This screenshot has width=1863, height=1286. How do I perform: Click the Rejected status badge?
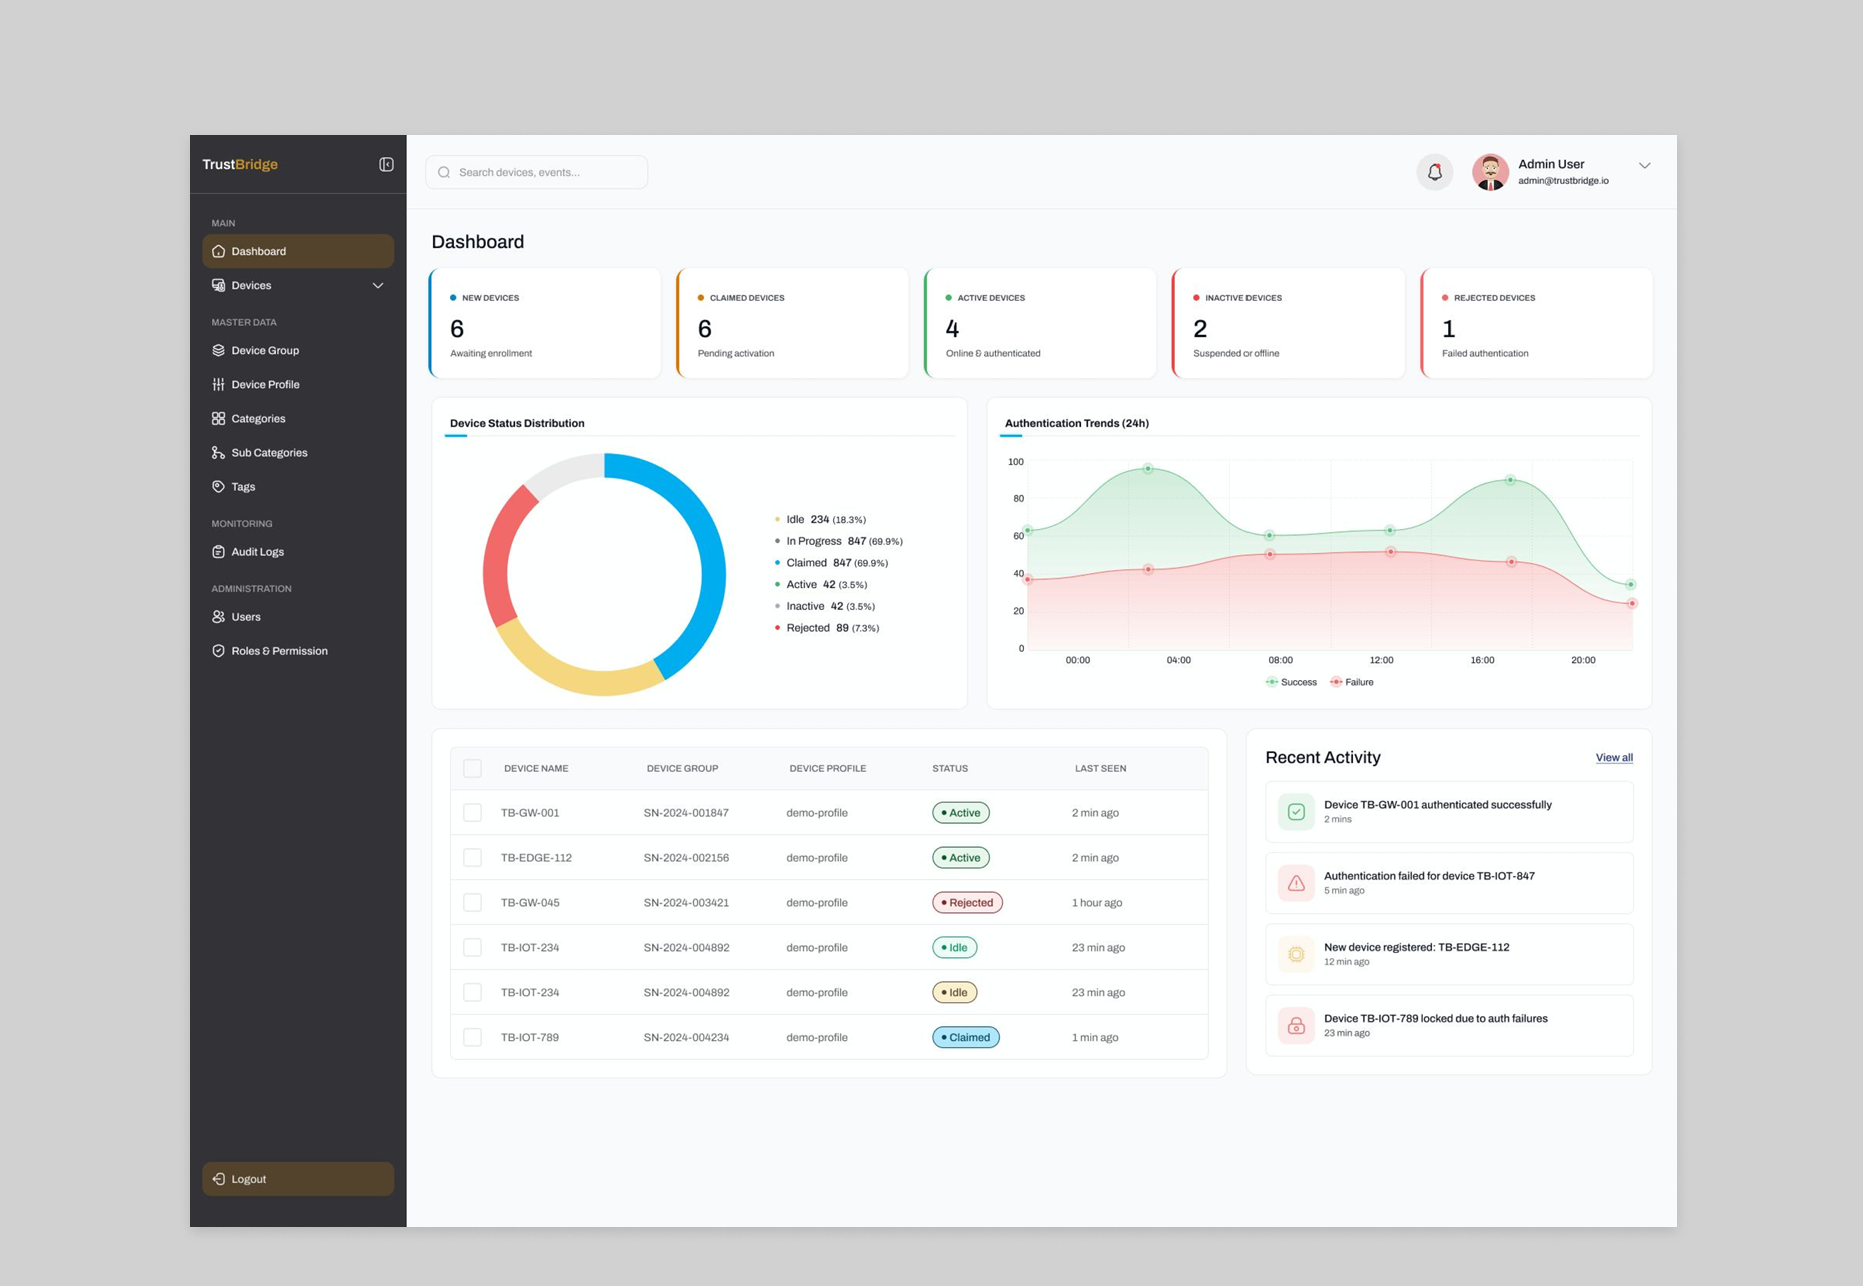967,902
